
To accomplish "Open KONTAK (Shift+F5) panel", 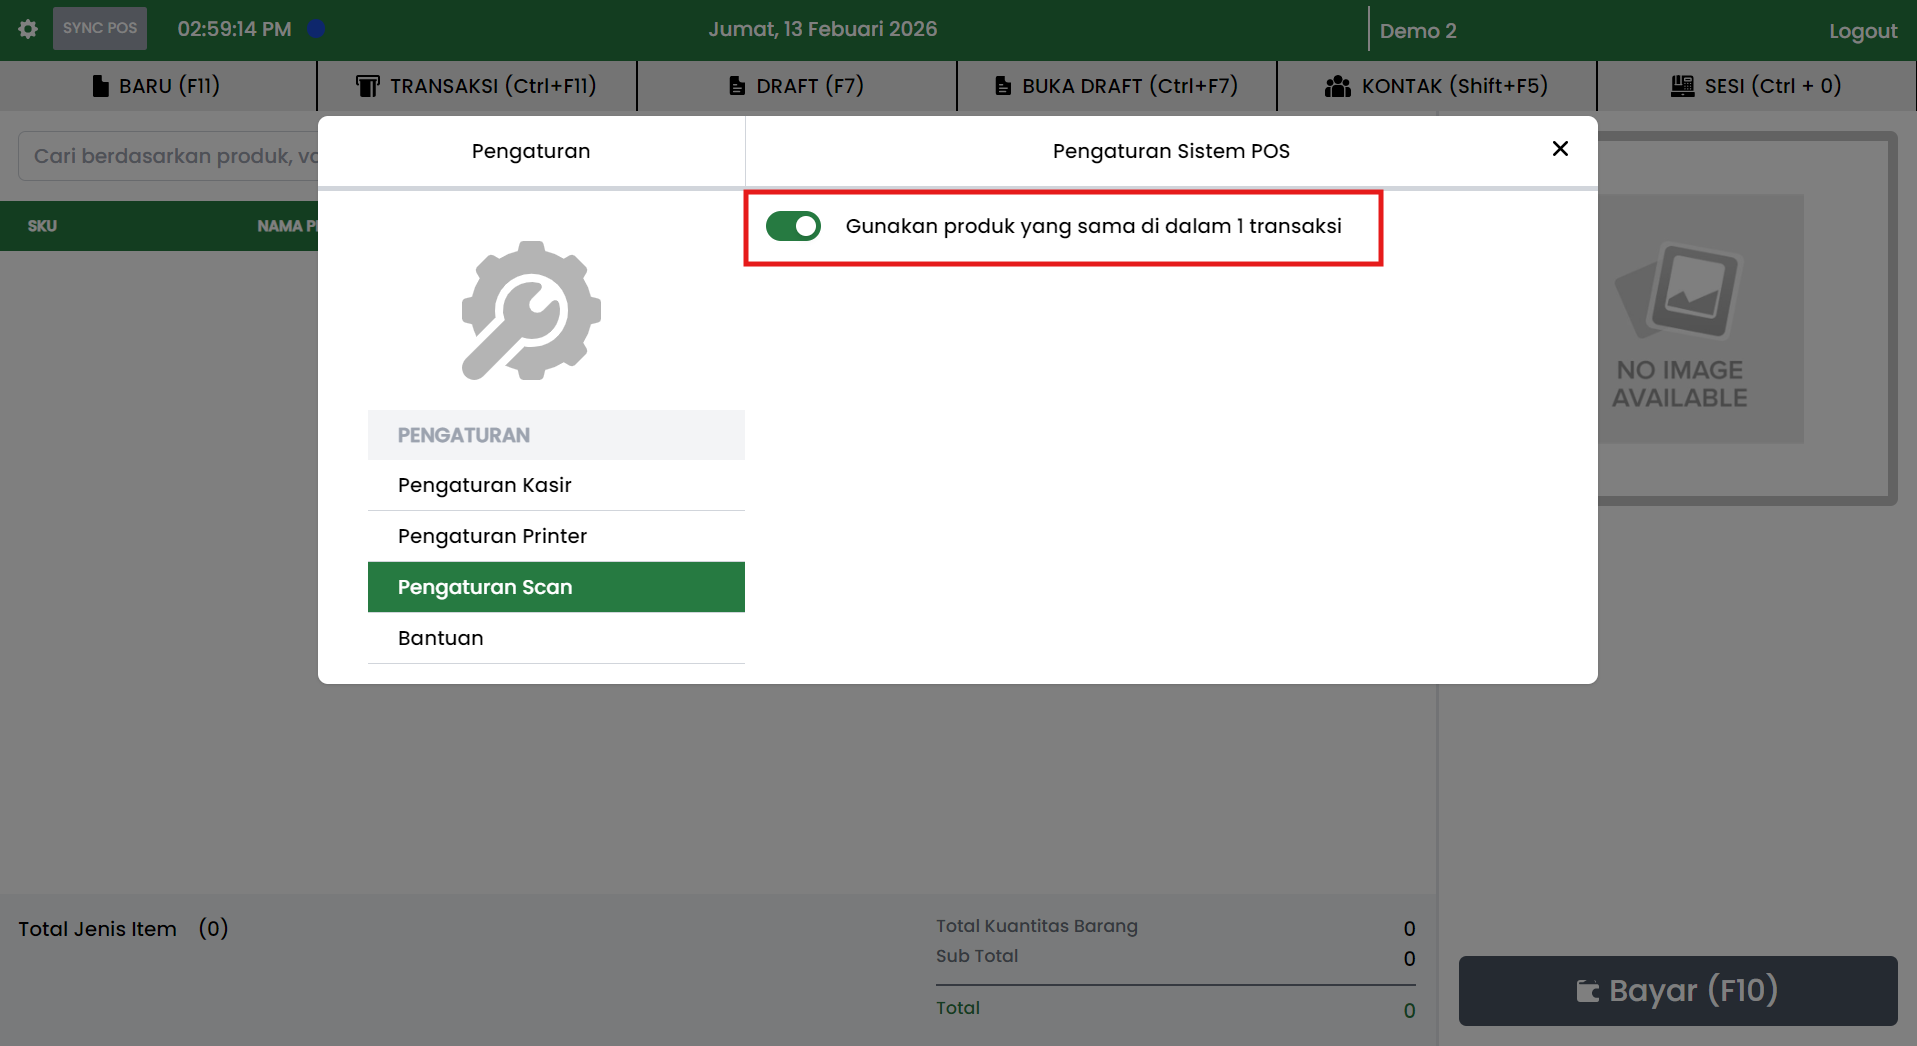I will (1436, 86).
